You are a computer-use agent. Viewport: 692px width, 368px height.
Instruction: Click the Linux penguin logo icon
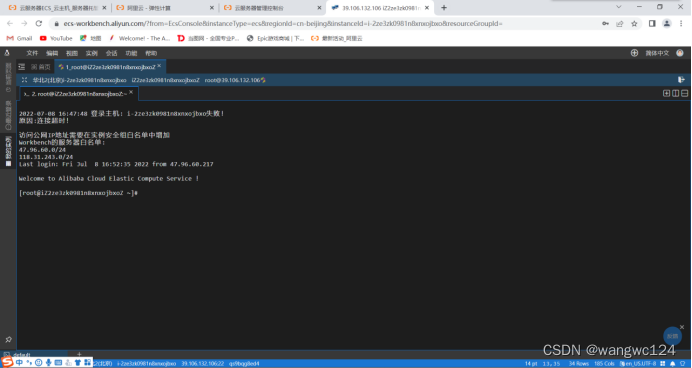coord(7,53)
